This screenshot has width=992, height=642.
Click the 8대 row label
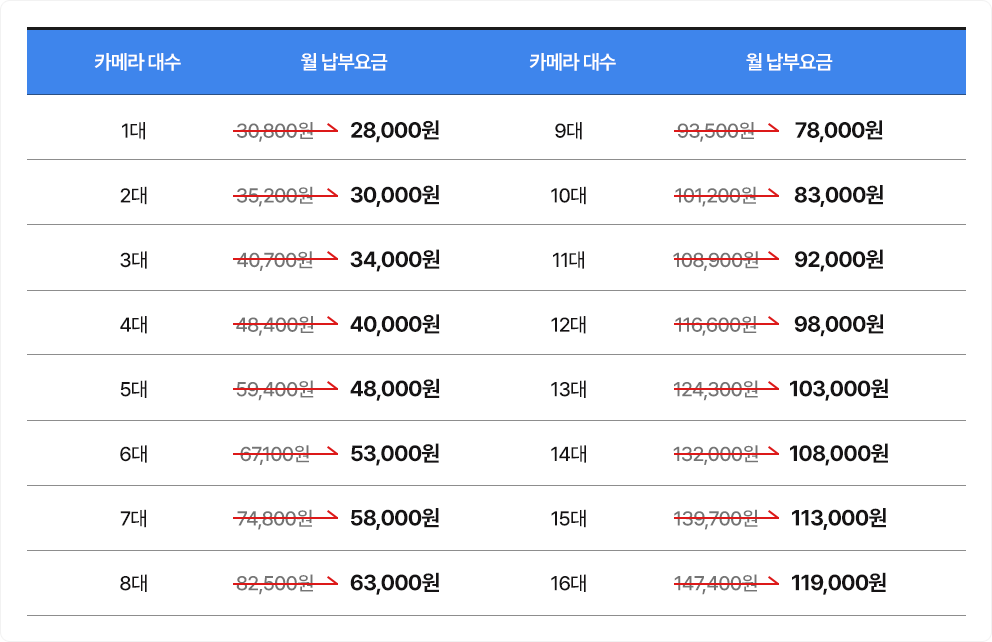click(133, 583)
